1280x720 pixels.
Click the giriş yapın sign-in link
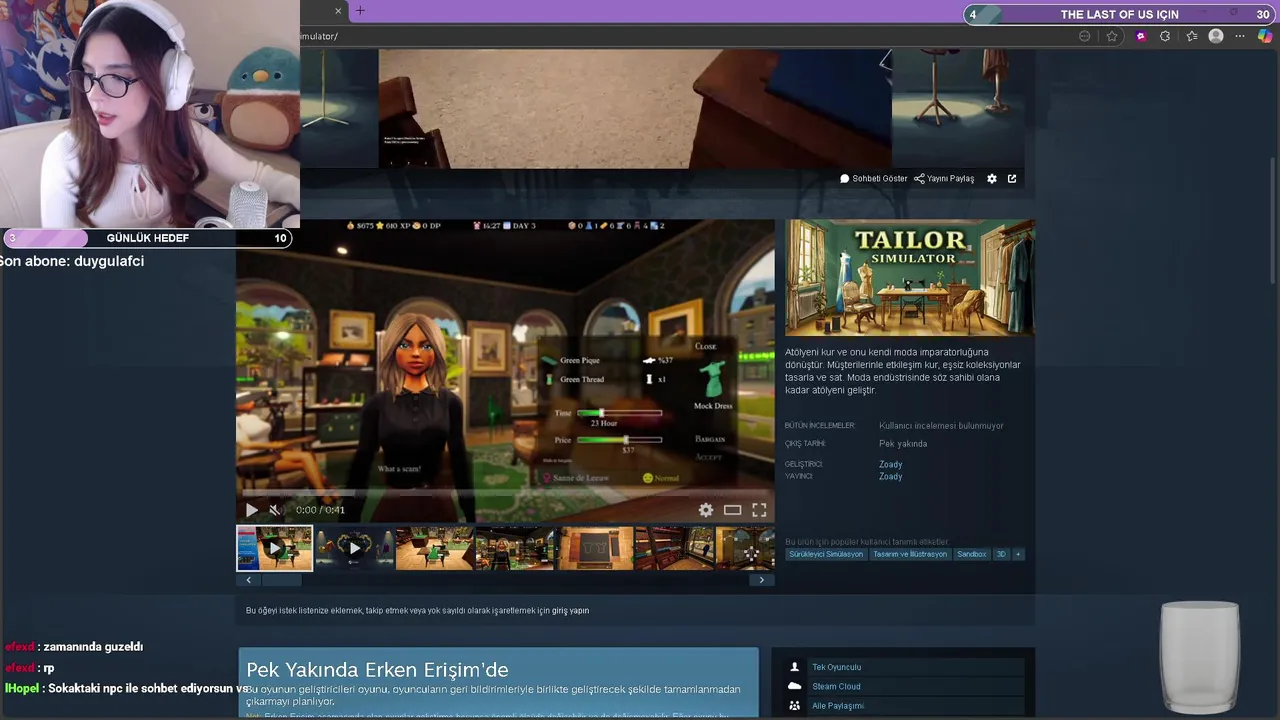click(x=570, y=611)
